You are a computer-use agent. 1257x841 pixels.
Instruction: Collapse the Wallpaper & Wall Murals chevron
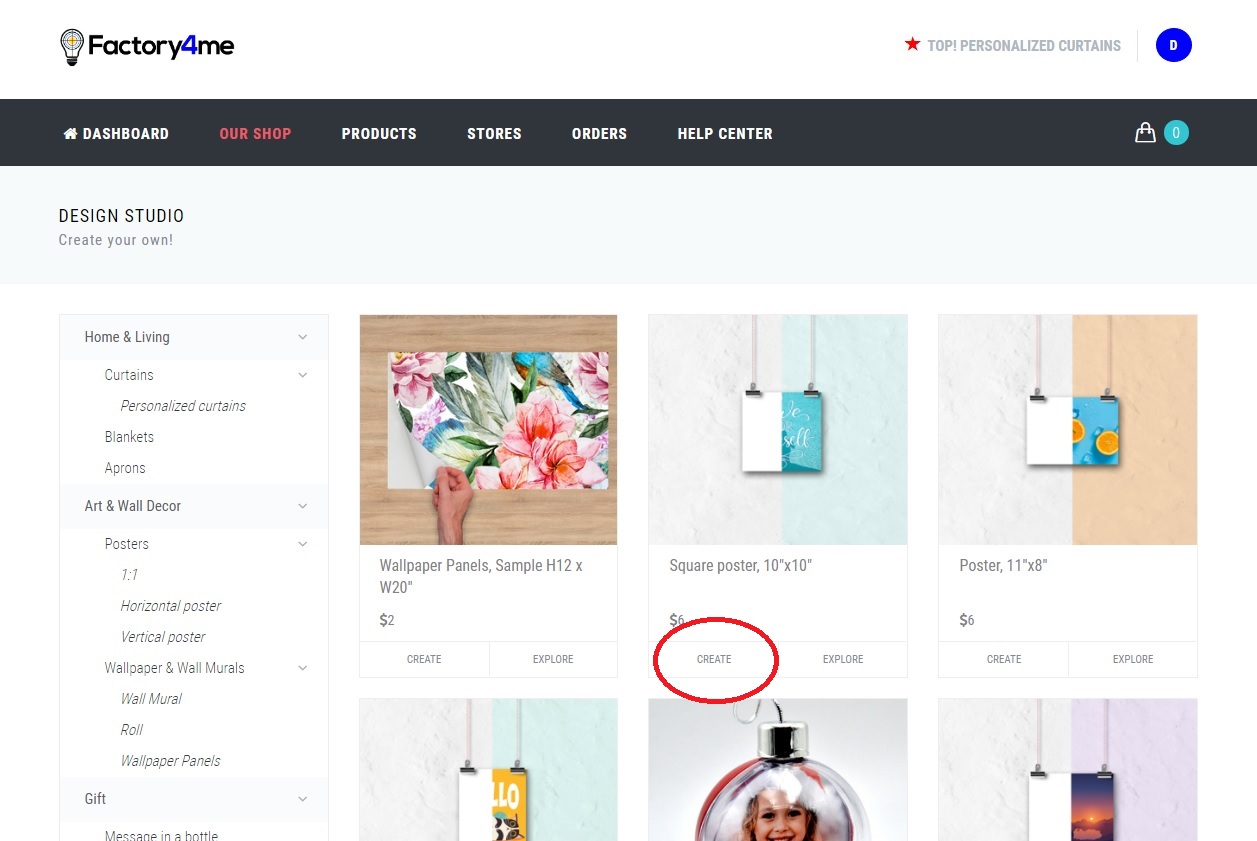[302, 668]
